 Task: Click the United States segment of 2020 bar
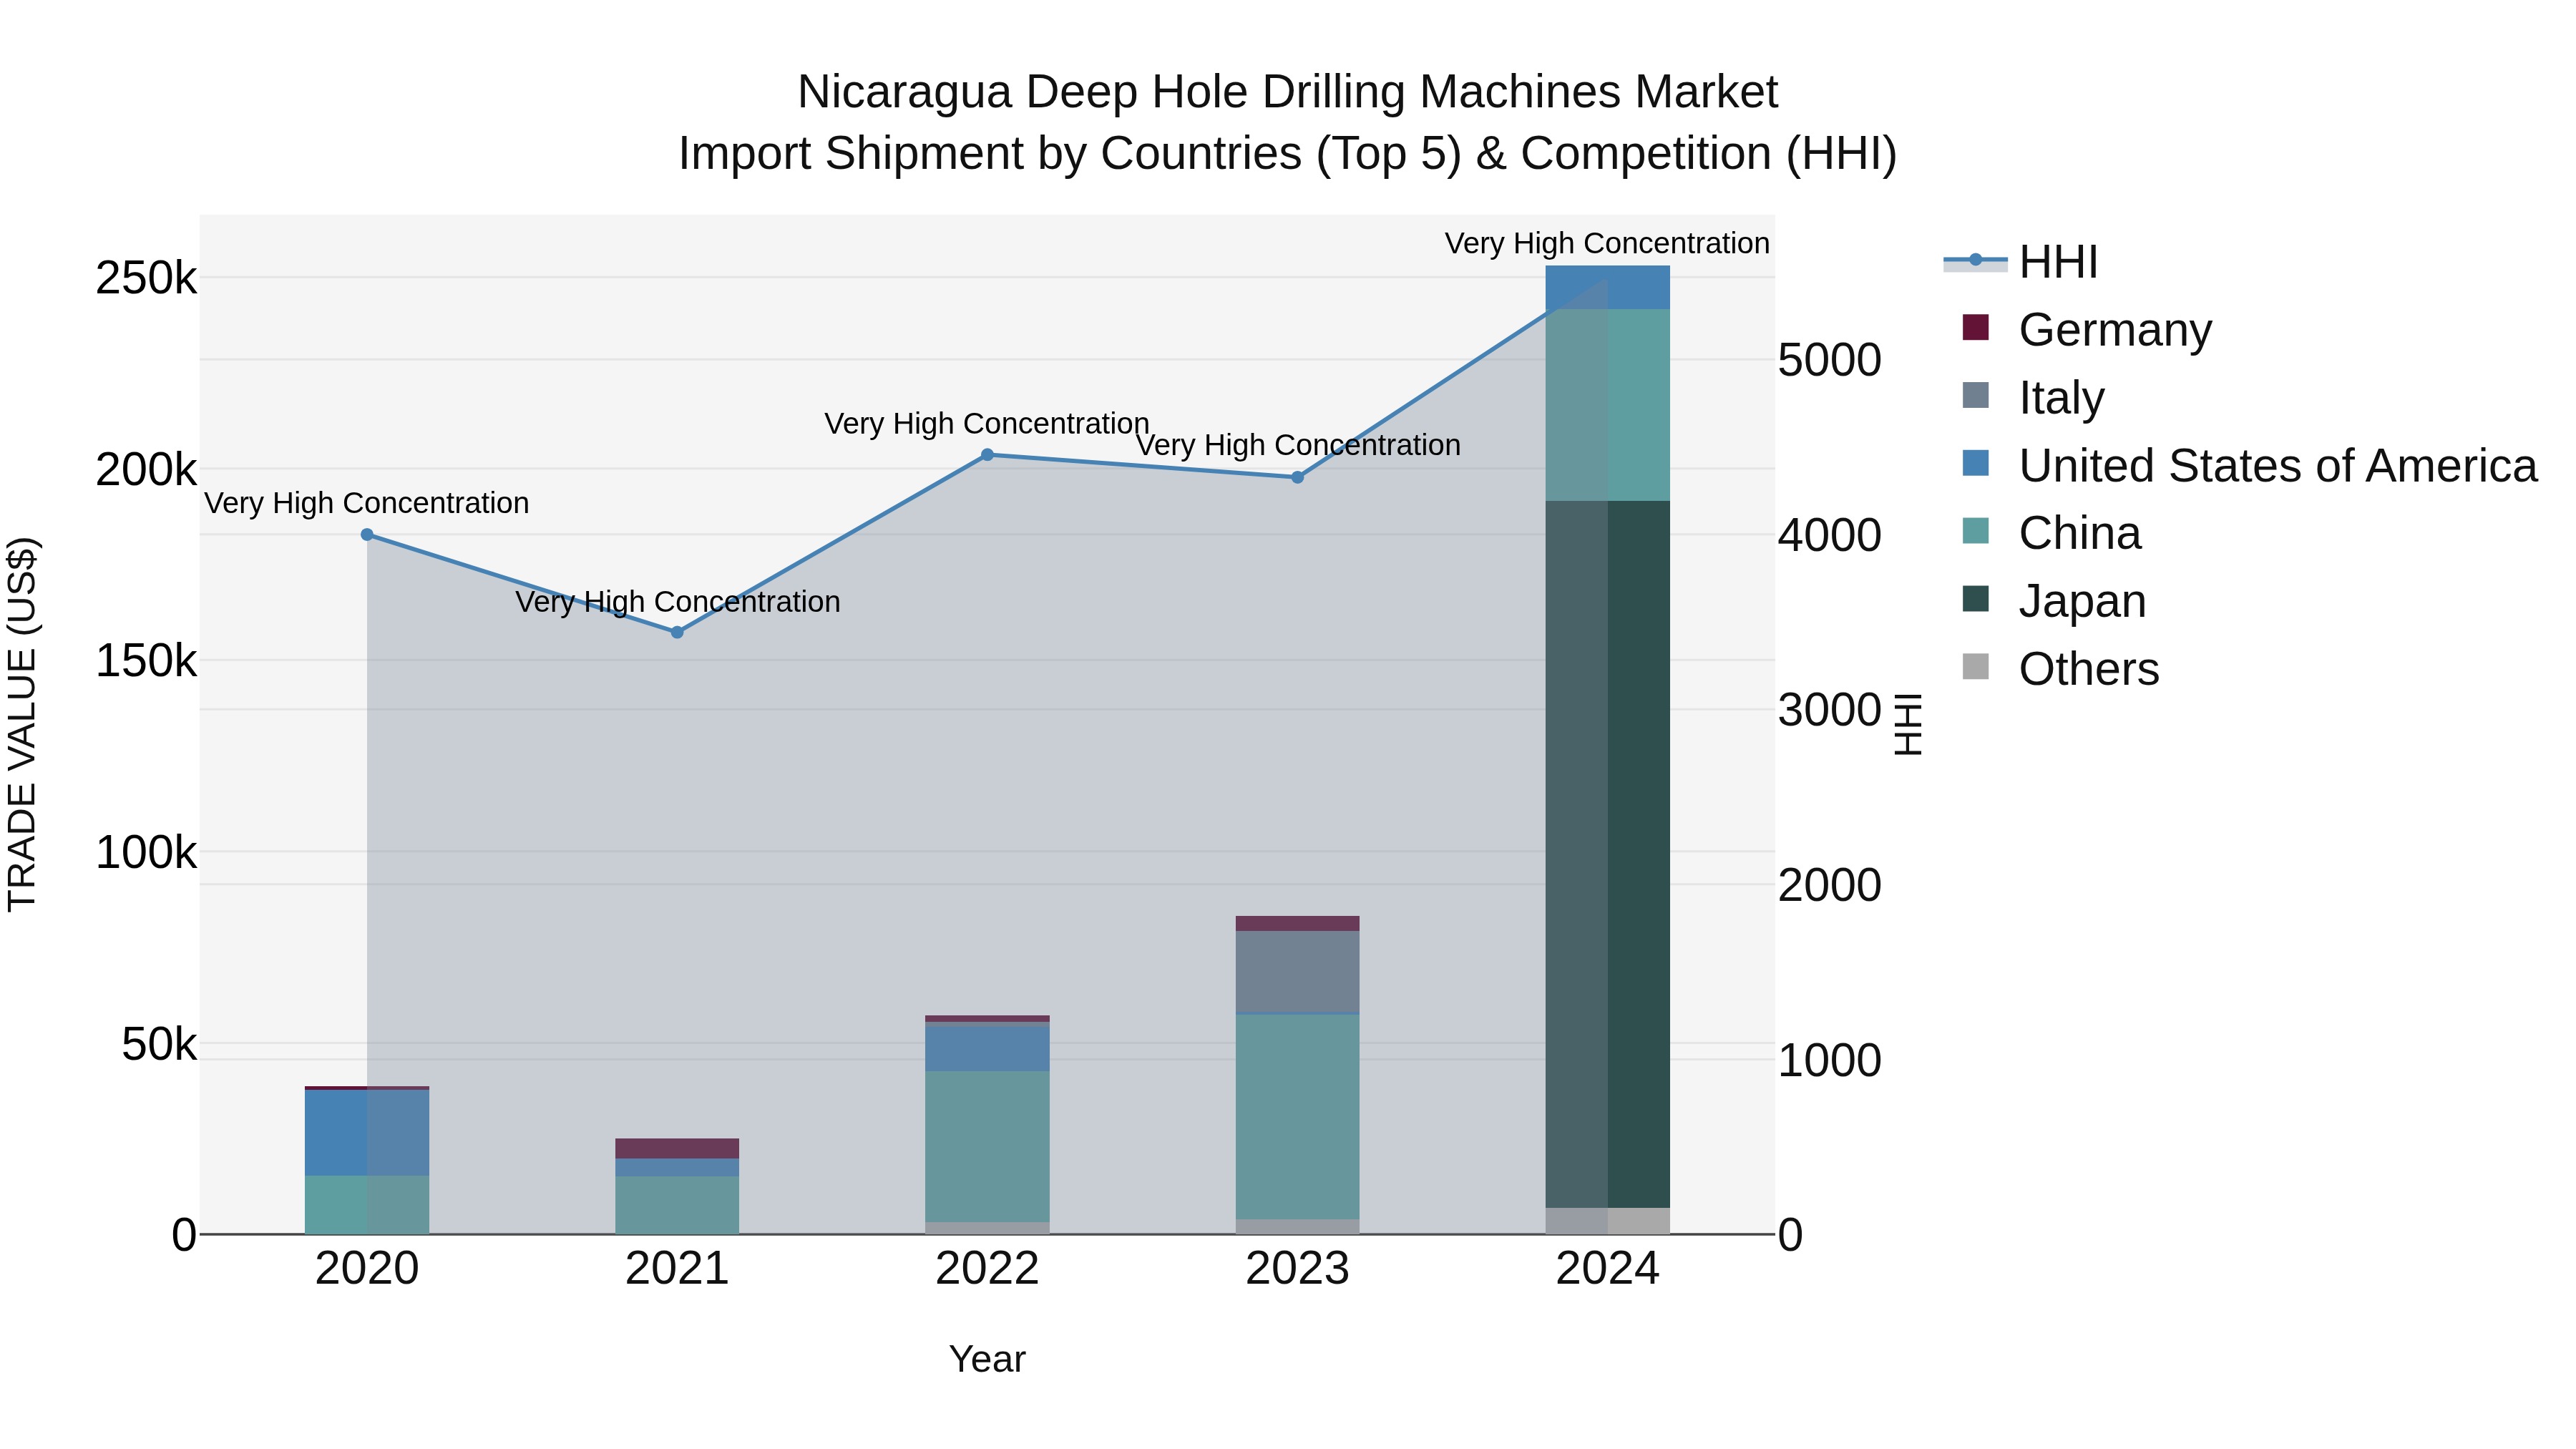point(367,1133)
